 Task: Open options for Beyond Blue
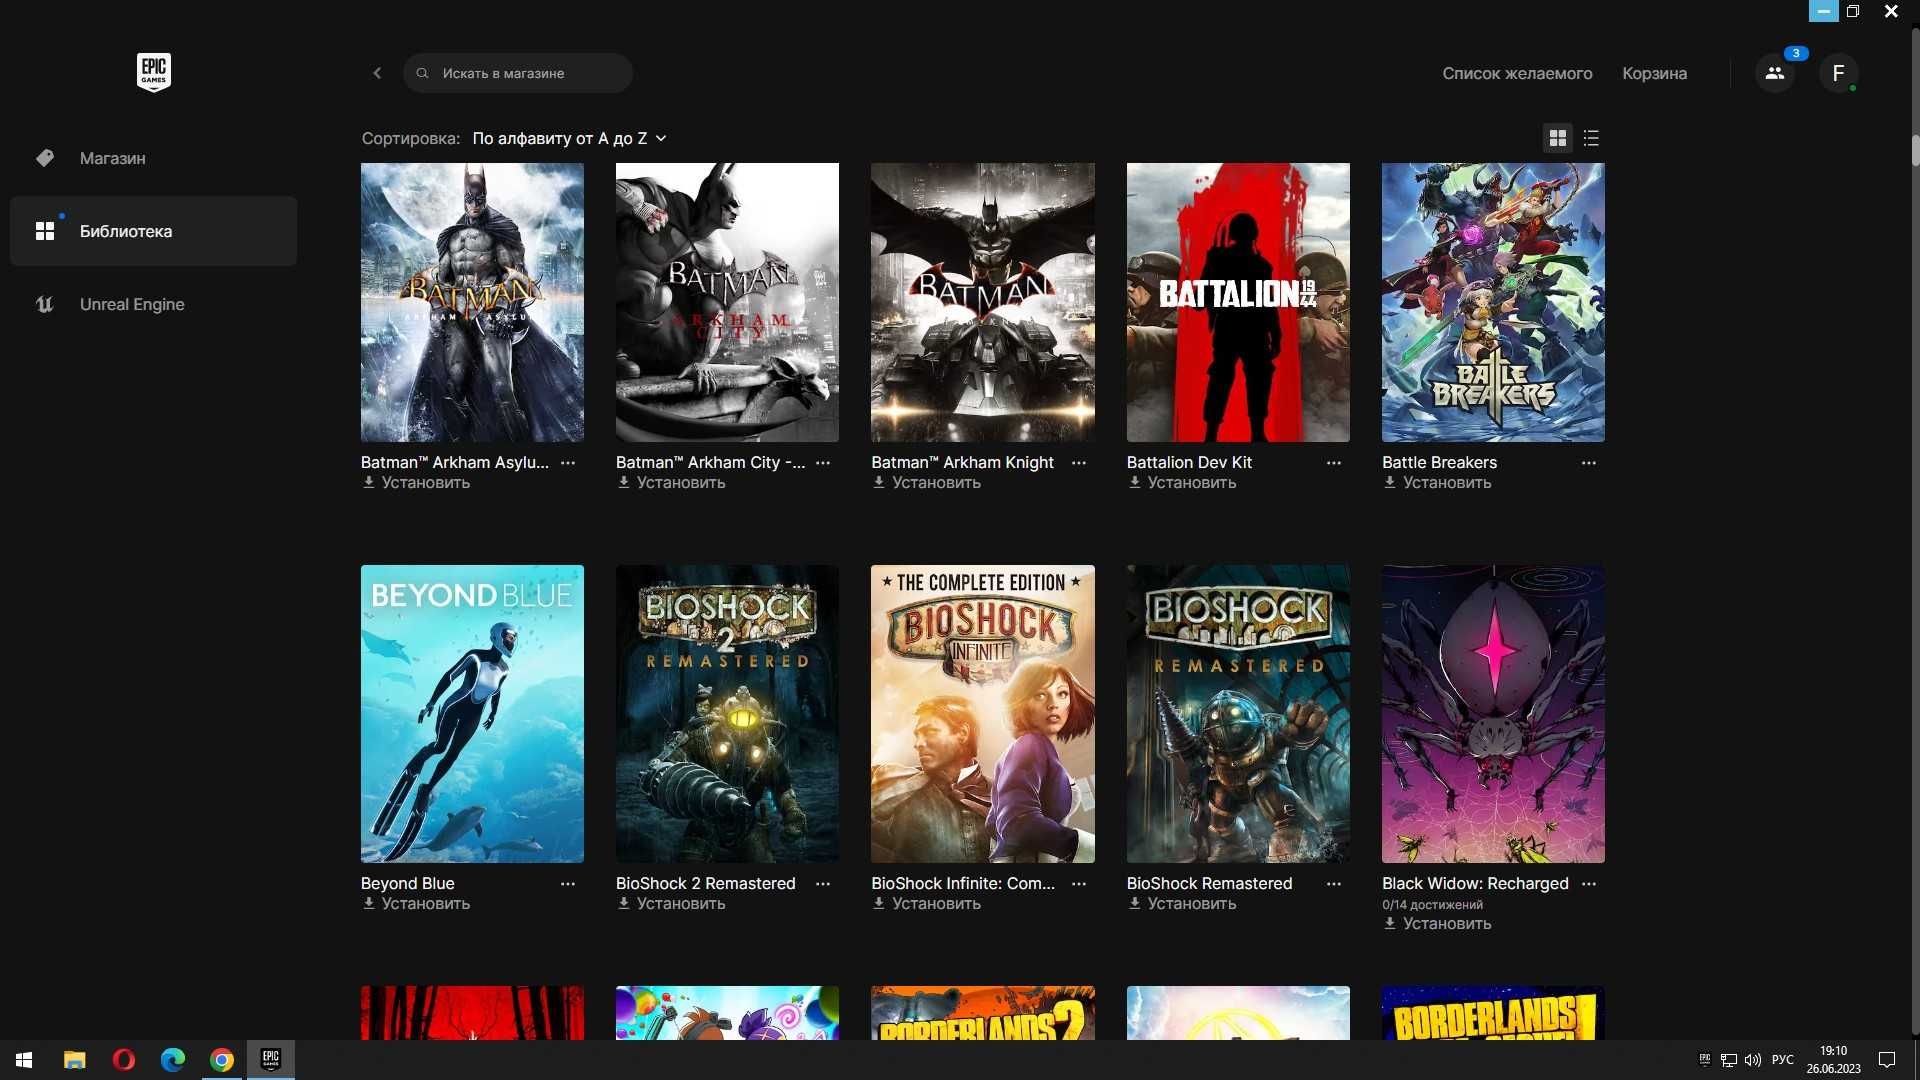pyautogui.click(x=568, y=884)
